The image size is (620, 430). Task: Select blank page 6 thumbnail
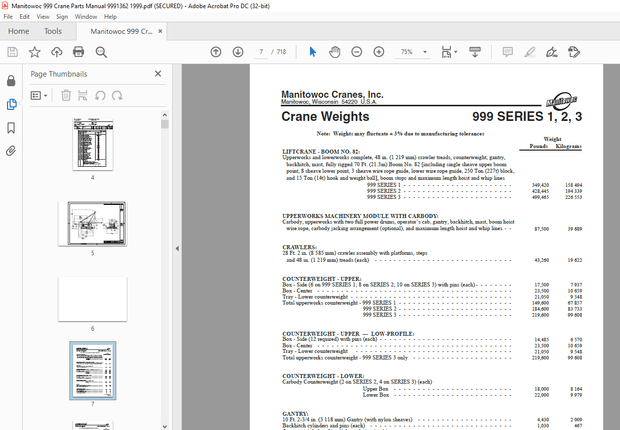(93, 299)
